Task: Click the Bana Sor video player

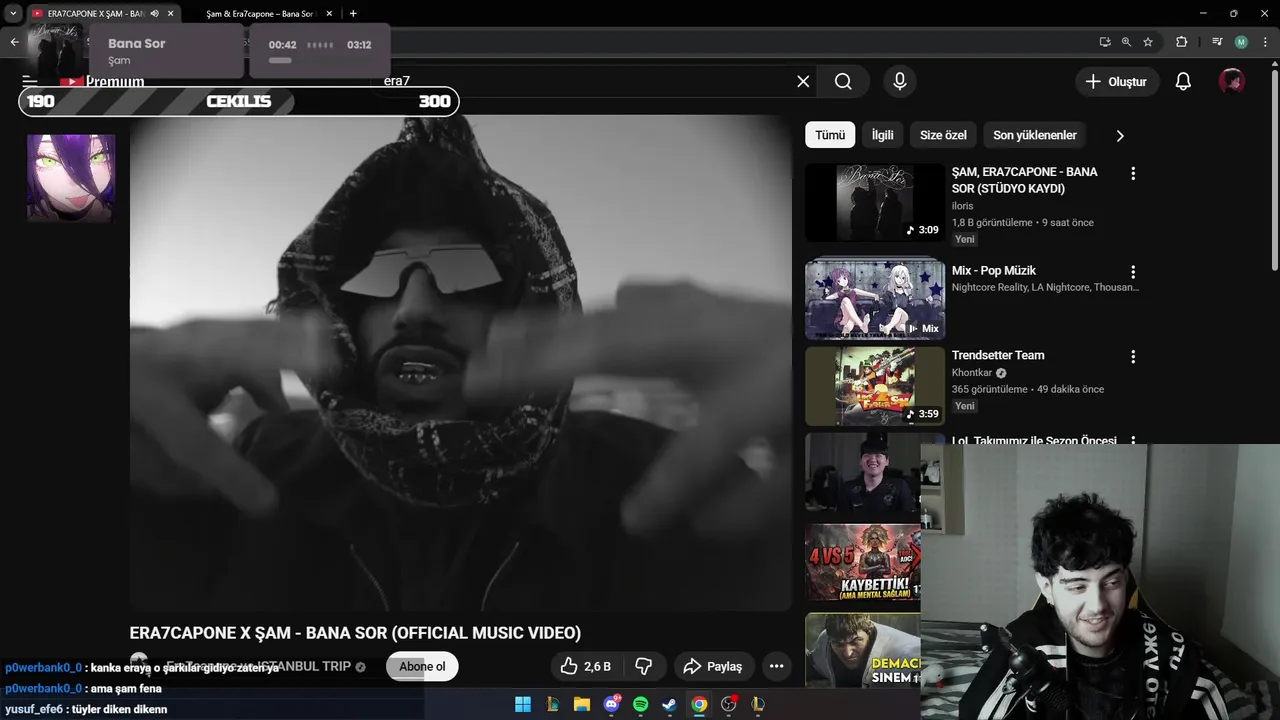Action: [x=460, y=362]
